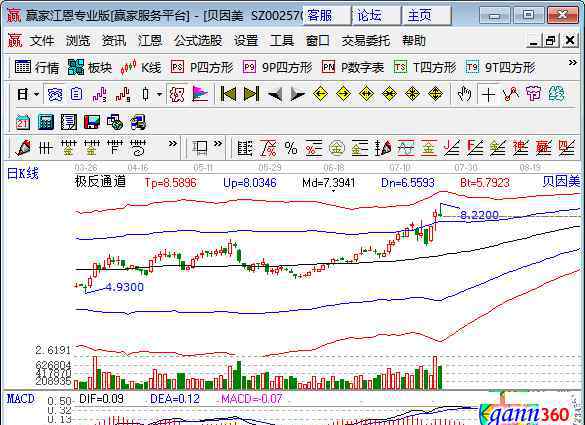Activate the crosshair cursor tool
Screen dimensions: 585x425
[x=488, y=95]
